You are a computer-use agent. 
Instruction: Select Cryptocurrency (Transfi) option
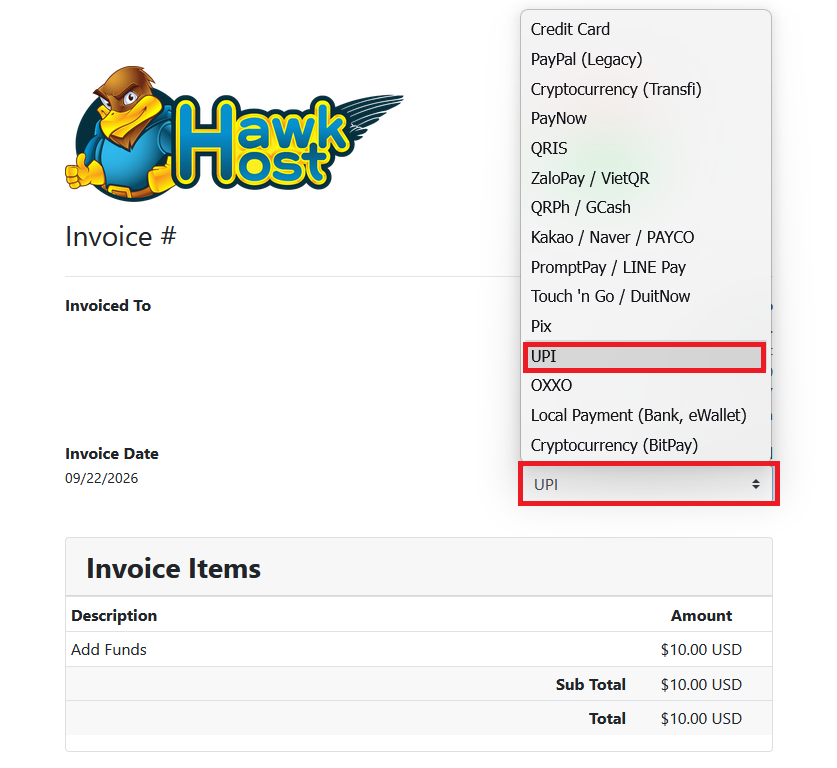point(645,89)
